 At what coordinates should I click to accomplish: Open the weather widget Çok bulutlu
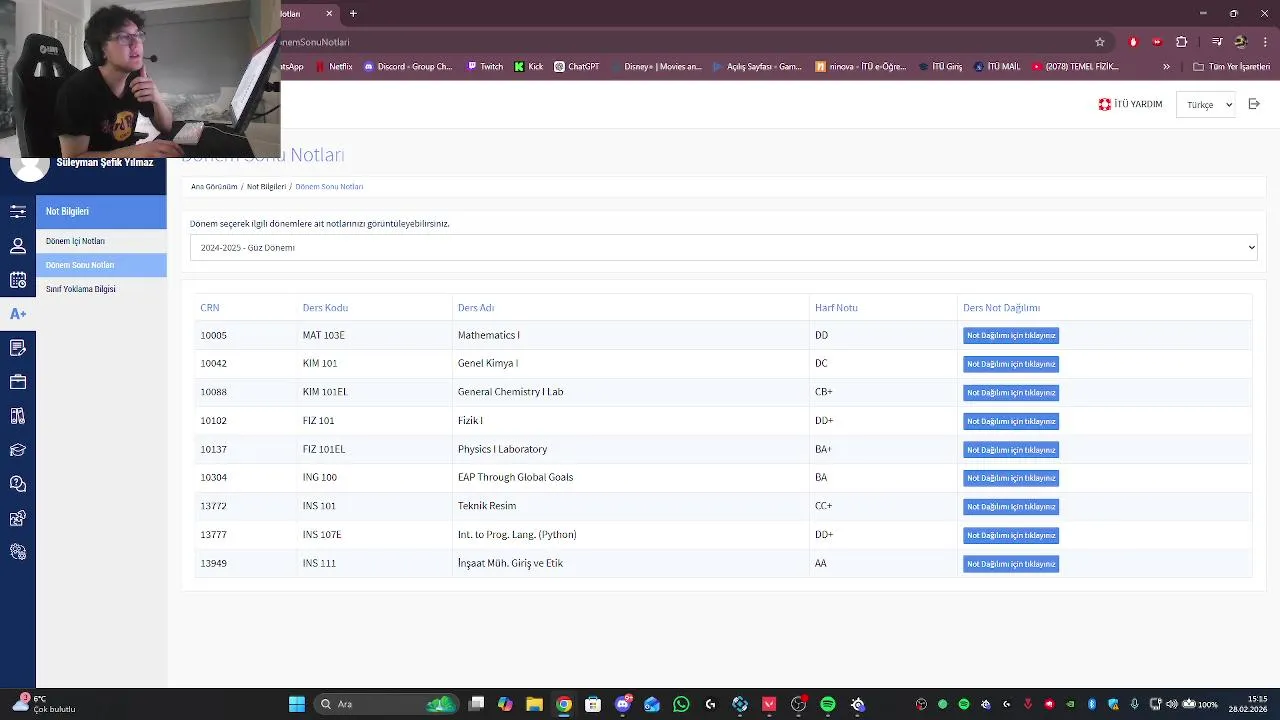click(44, 704)
